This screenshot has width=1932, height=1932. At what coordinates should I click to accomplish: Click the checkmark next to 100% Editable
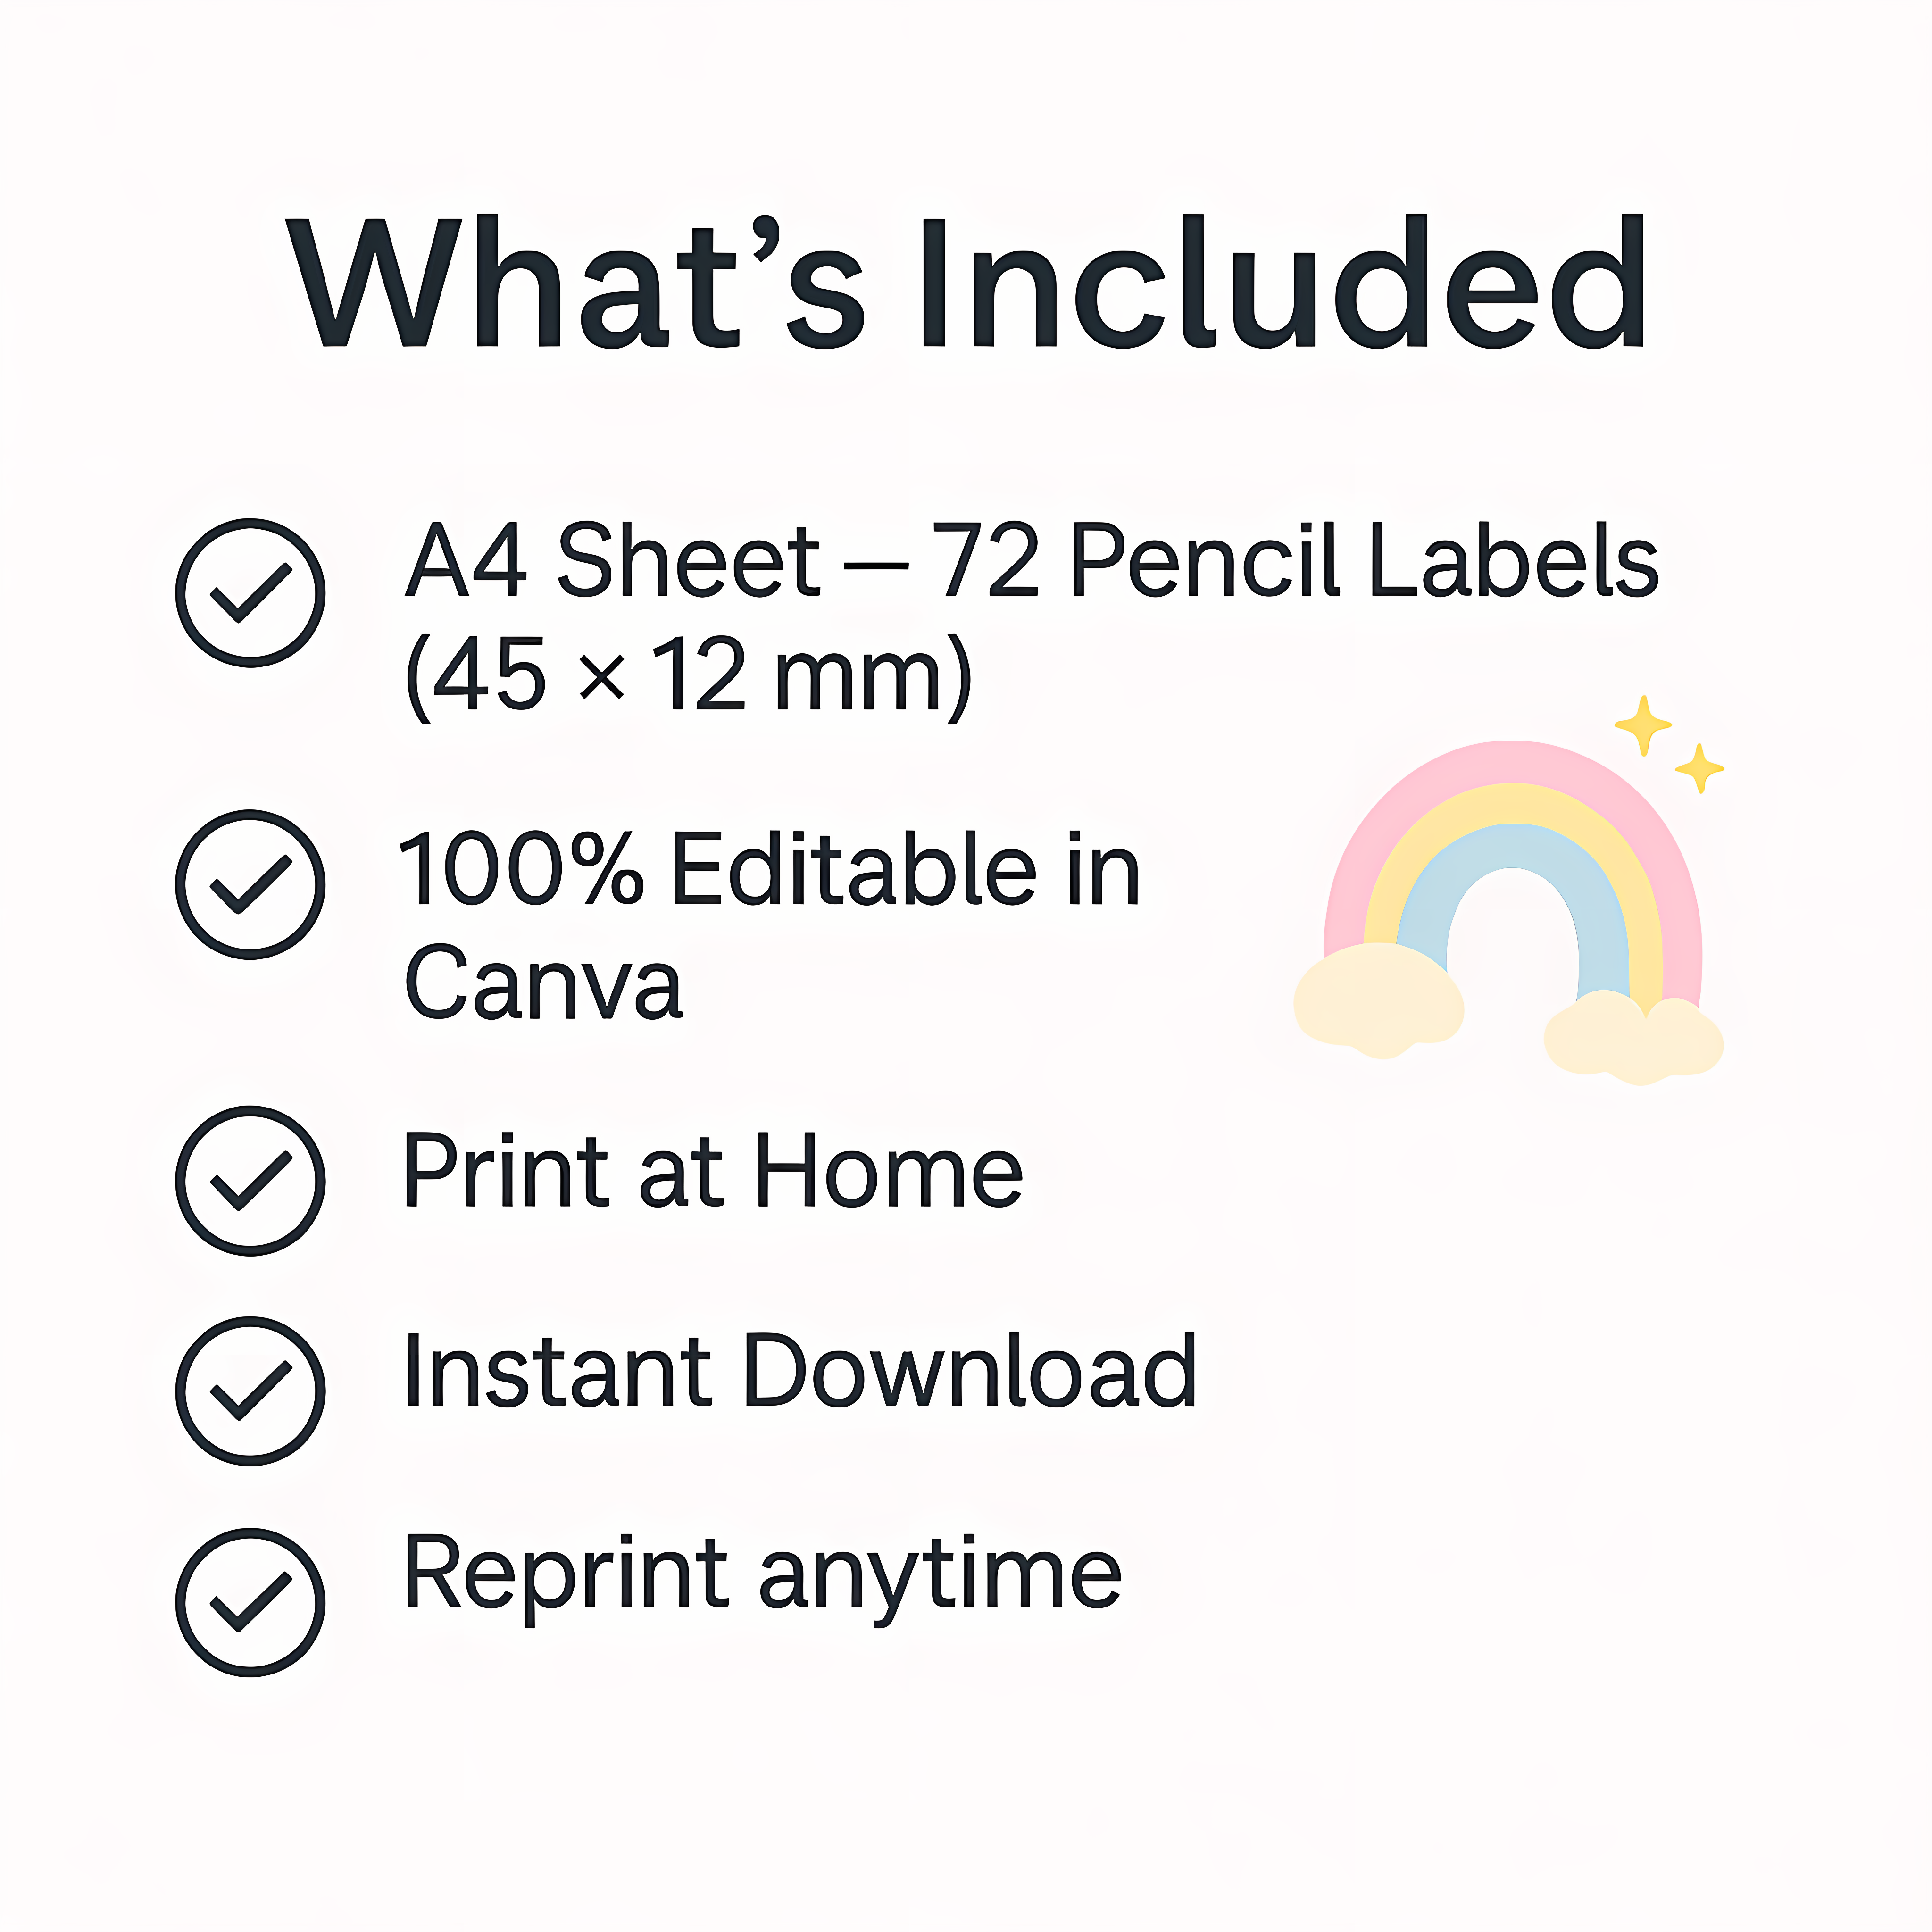(250, 884)
